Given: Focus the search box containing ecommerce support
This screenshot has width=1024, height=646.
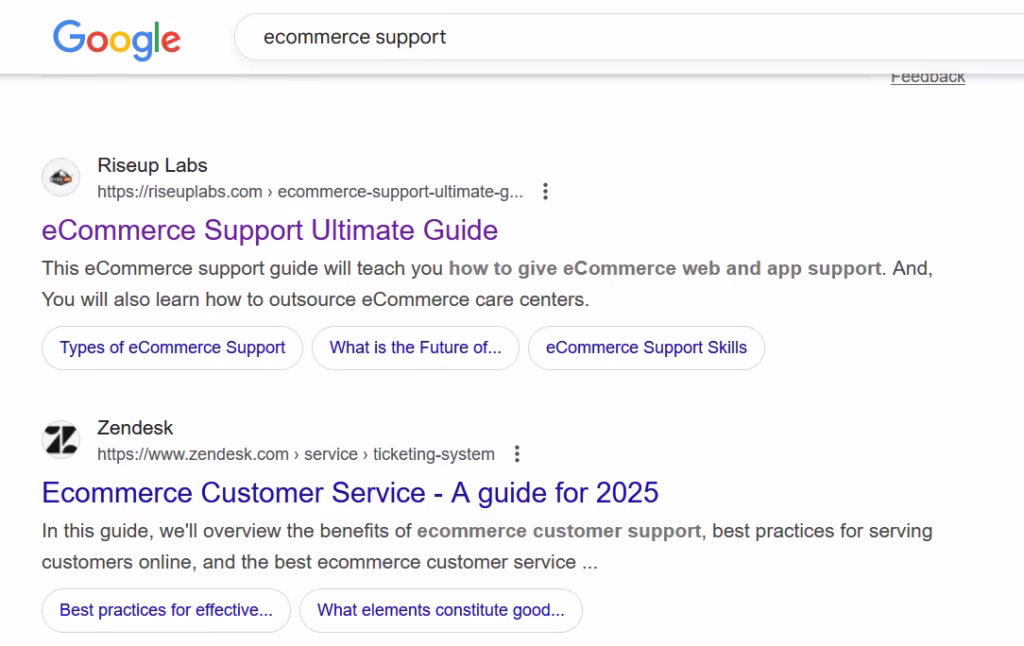Looking at the screenshot, I should tap(629, 37).
